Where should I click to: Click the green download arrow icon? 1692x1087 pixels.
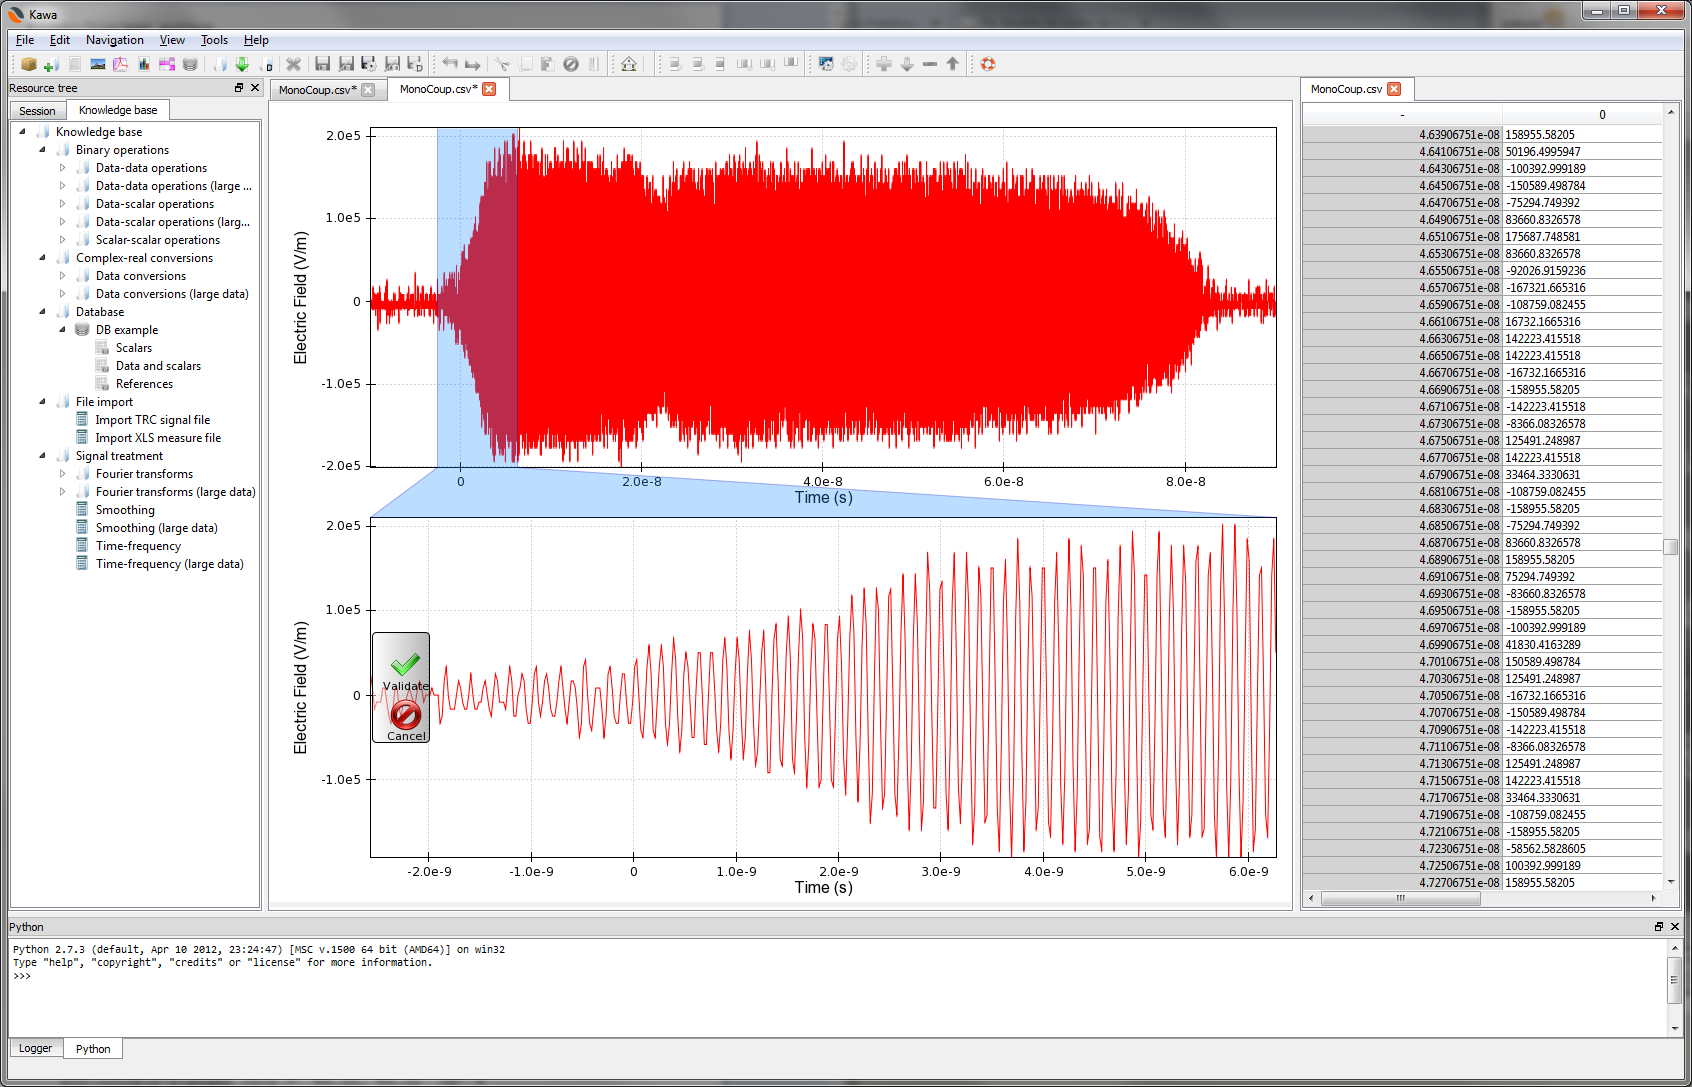[242, 64]
